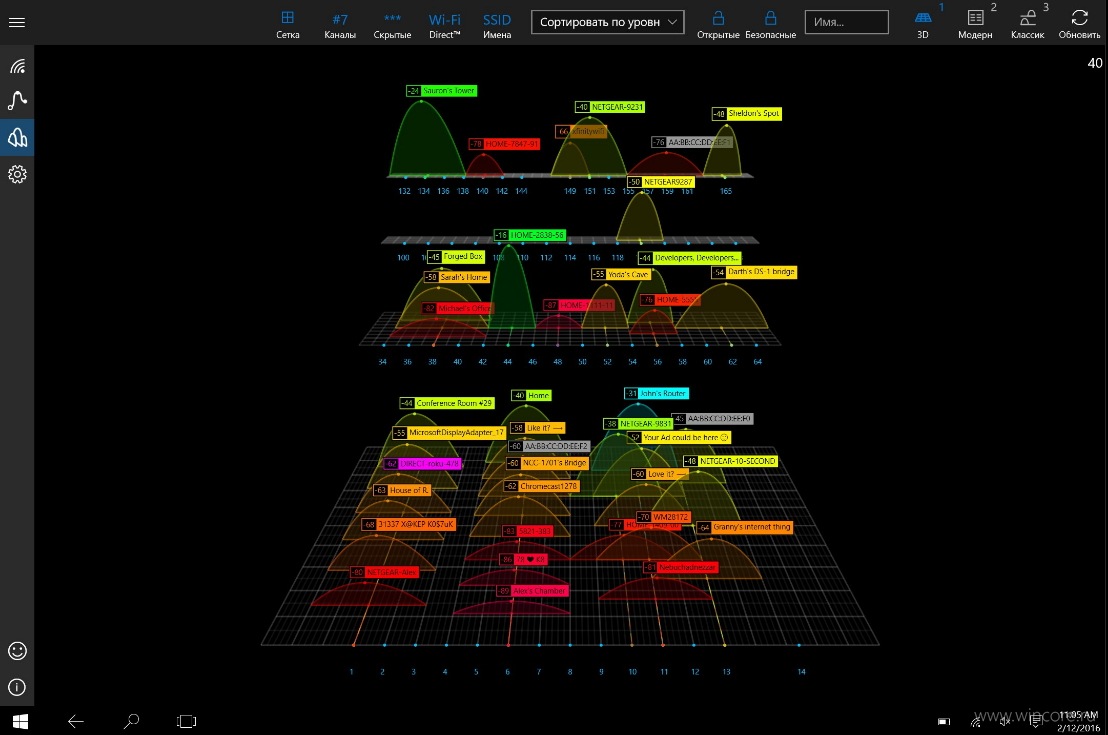Image resolution: width=1108 pixels, height=735 pixels.
Task: Click the taskbar back arrow
Action: point(76,721)
